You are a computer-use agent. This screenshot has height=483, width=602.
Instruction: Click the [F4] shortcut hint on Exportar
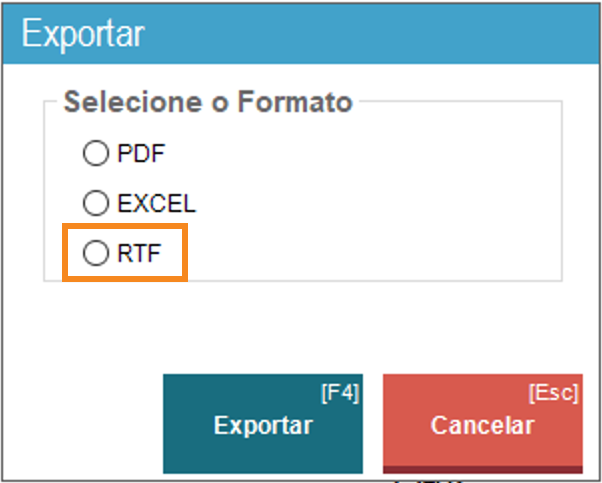click(x=340, y=393)
